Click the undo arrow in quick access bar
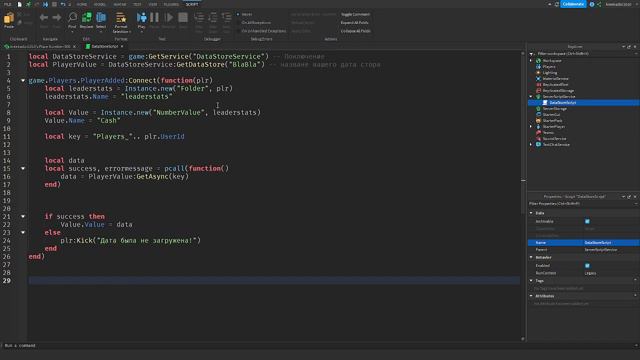 point(63,4)
